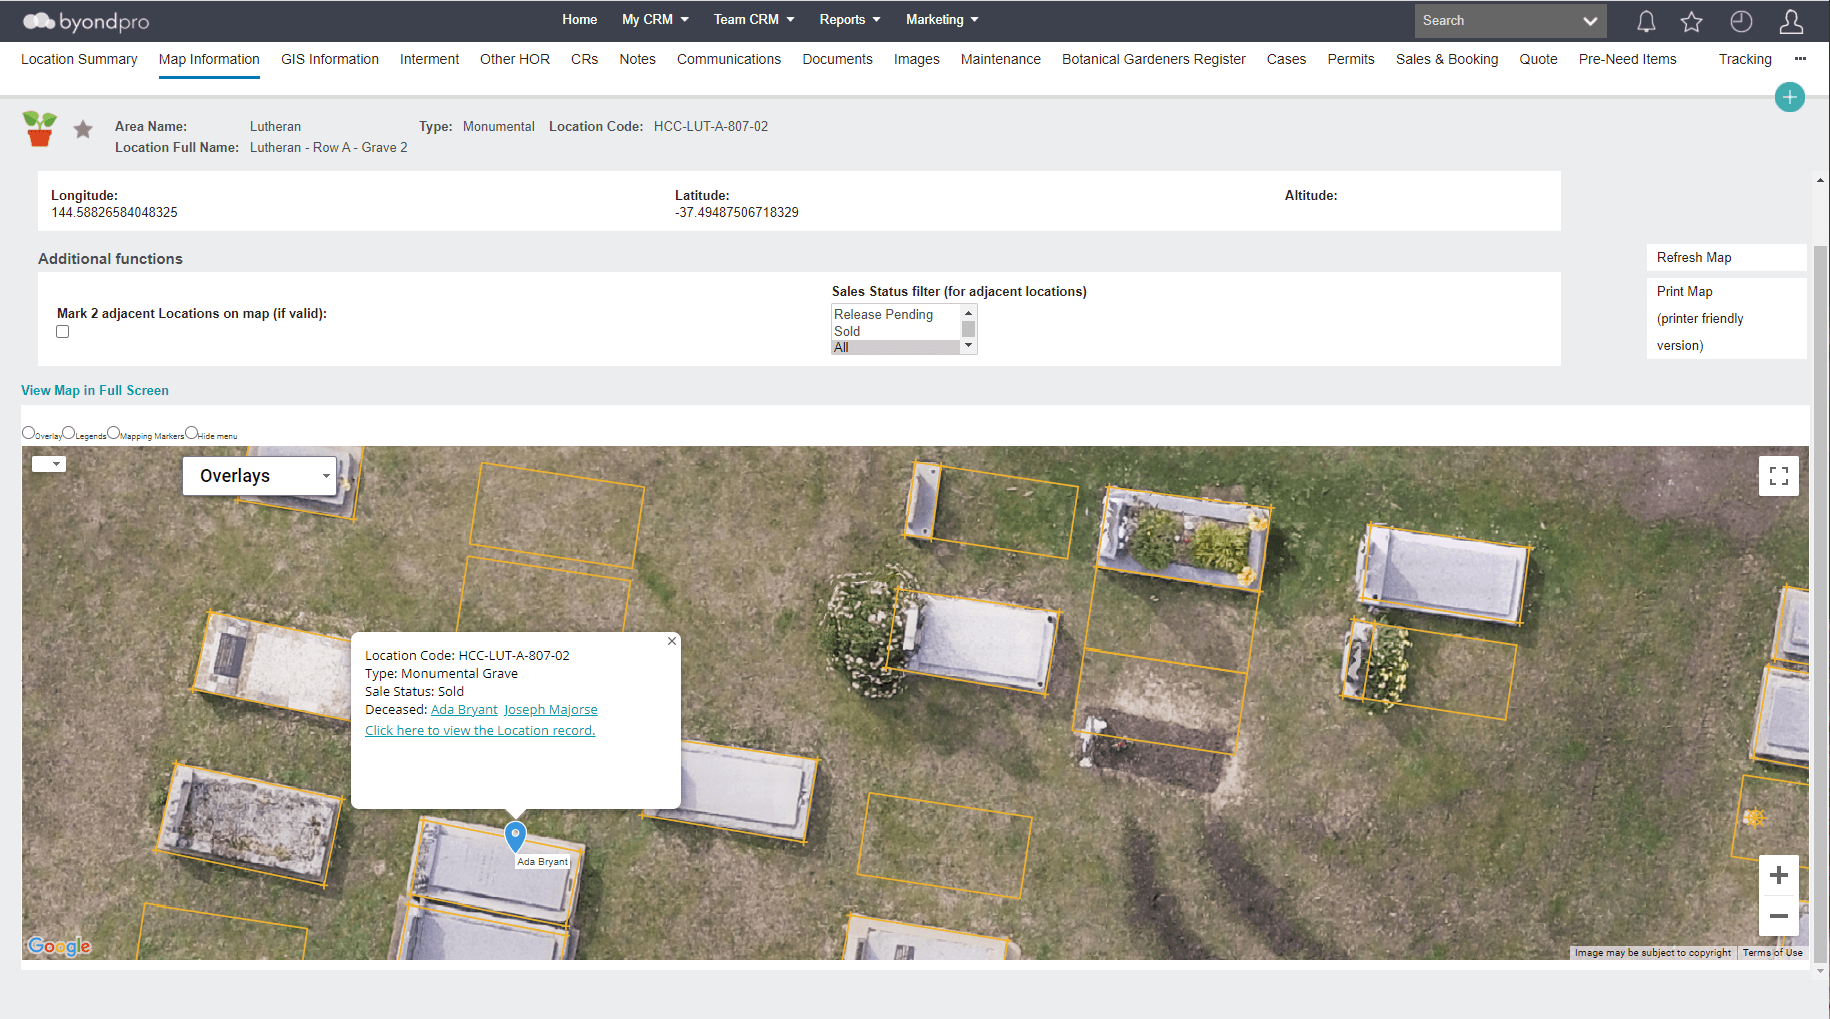1830x1019 pixels.
Task: Click the blue map marker pin
Action: [x=515, y=835]
